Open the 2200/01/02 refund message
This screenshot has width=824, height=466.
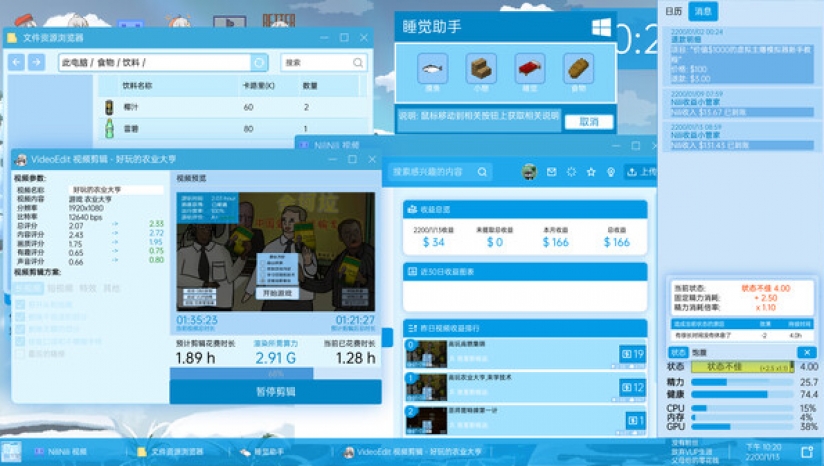pyautogui.click(x=741, y=56)
